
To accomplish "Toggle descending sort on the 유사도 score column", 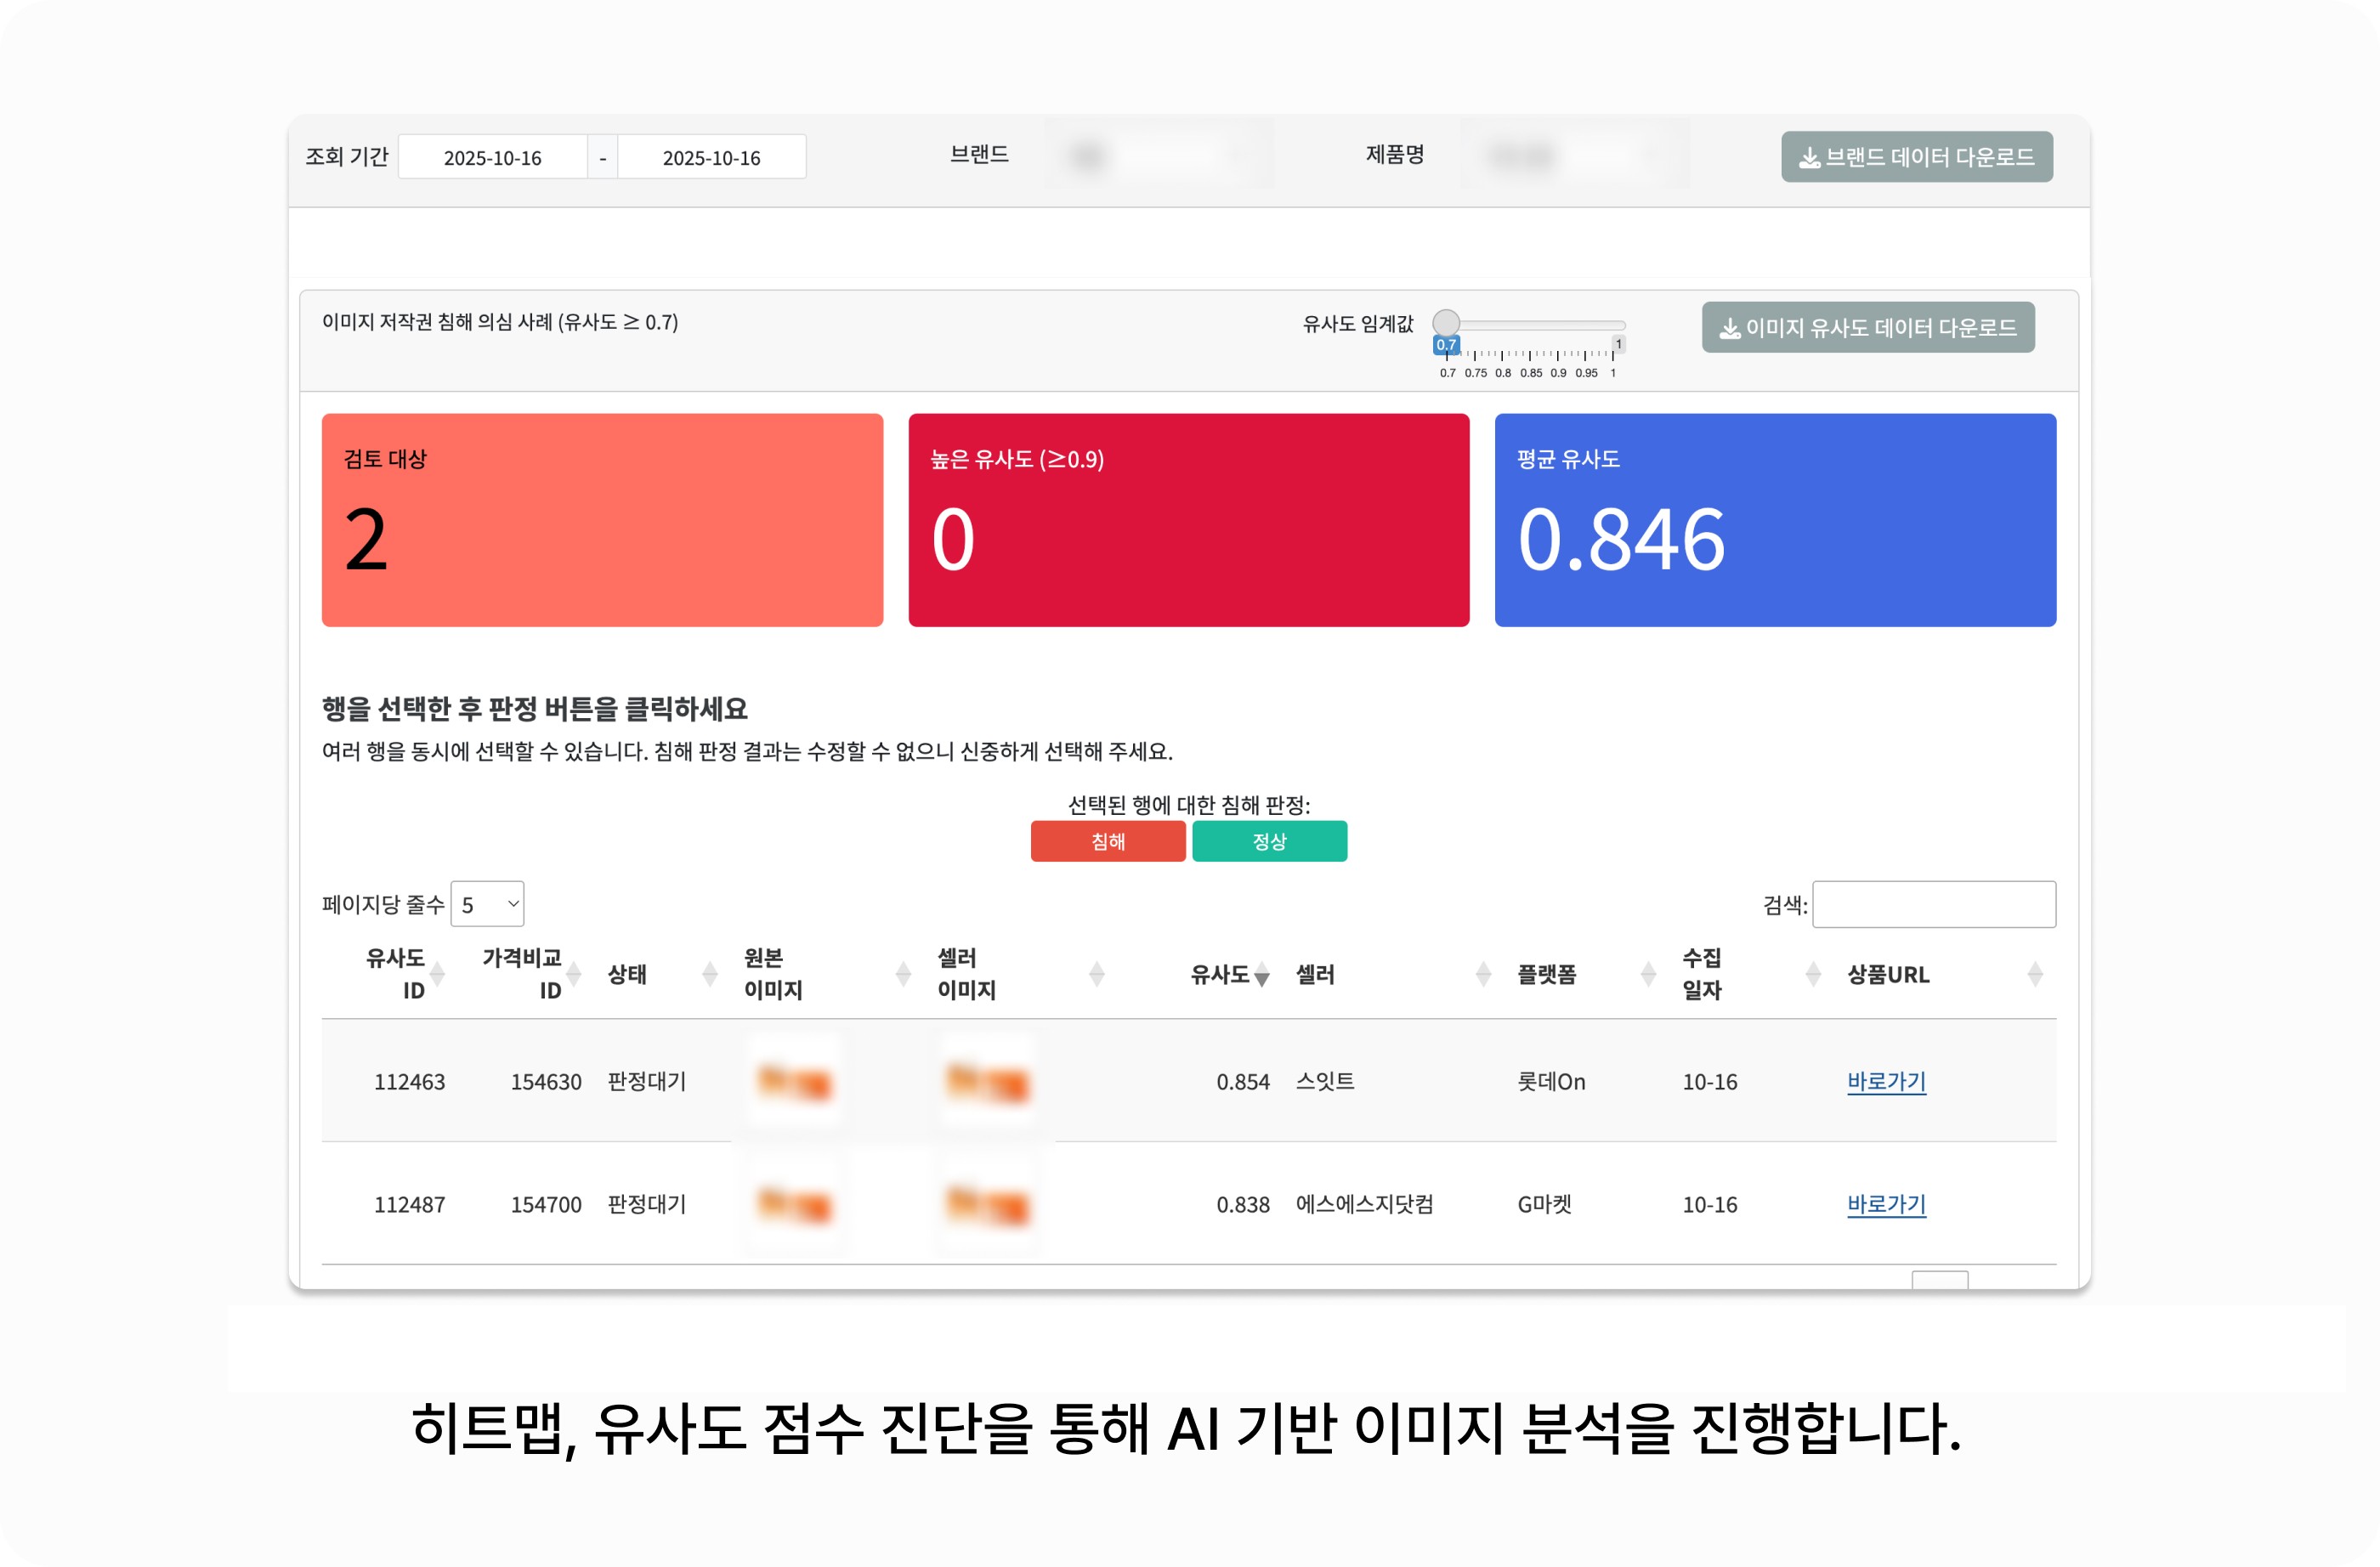I will pos(1263,972).
